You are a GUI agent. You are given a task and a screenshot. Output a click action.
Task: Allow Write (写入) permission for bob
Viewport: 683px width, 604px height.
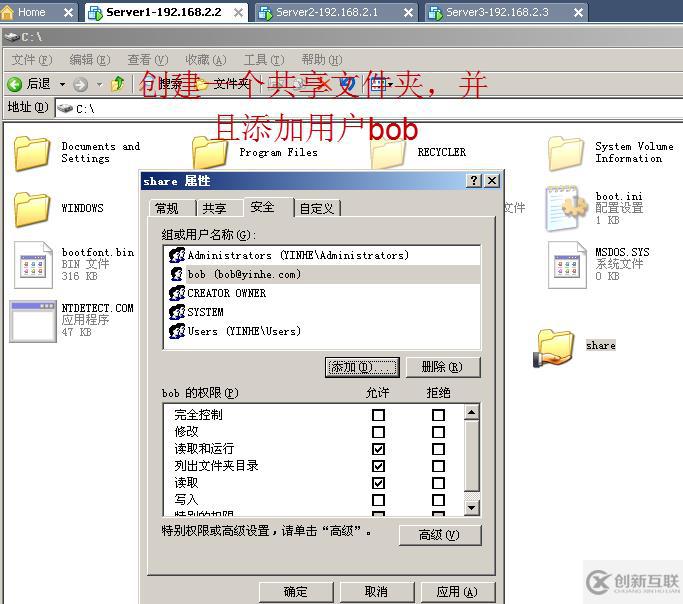pos(379,500)
